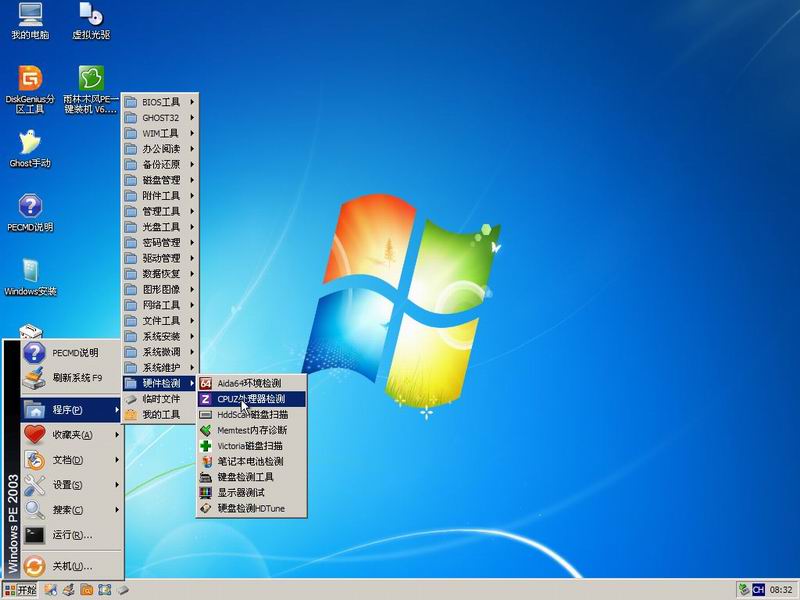Open the 密码管理 programs folder
Image resolution: width=800 pixels, height=600 pixels.
[160, 242]
